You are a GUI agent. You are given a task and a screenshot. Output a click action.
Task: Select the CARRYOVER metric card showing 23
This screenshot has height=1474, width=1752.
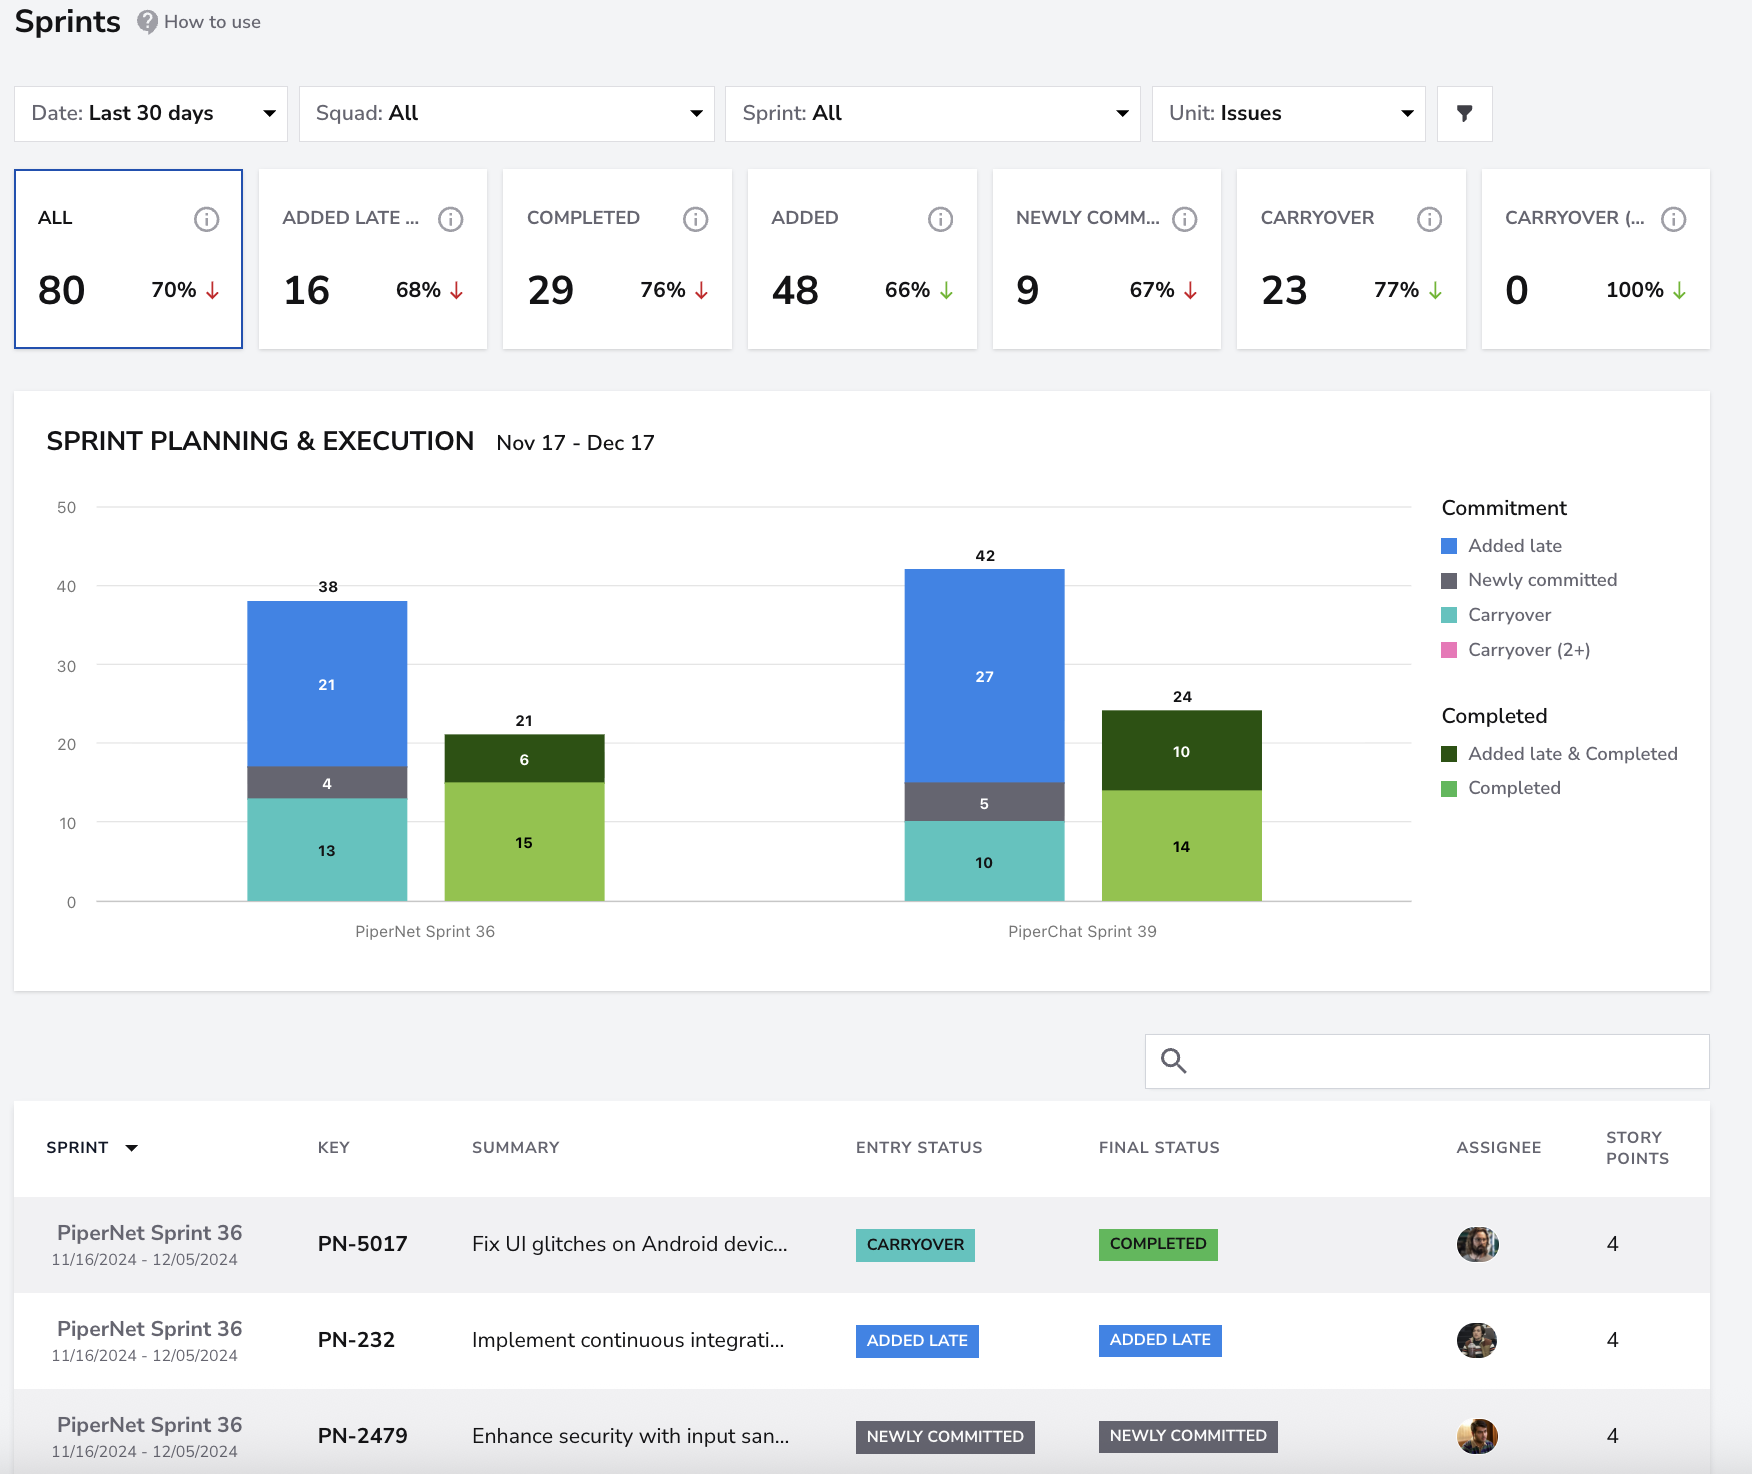click(1351, 259)
